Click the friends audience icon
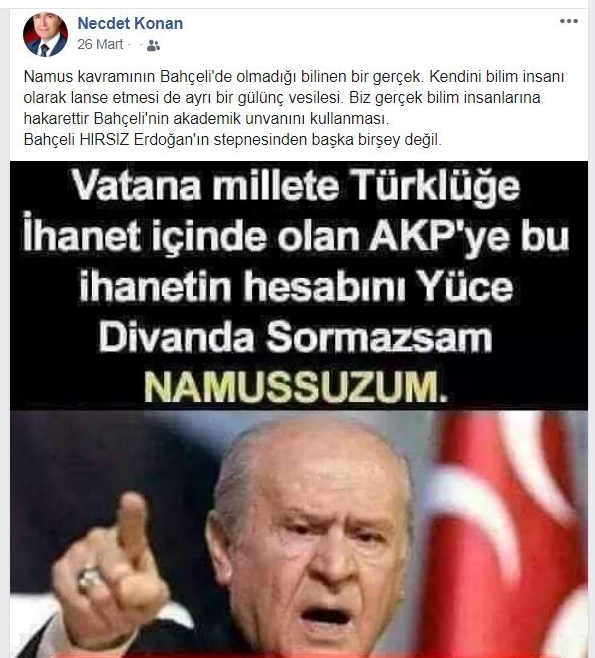 [153, 45]
